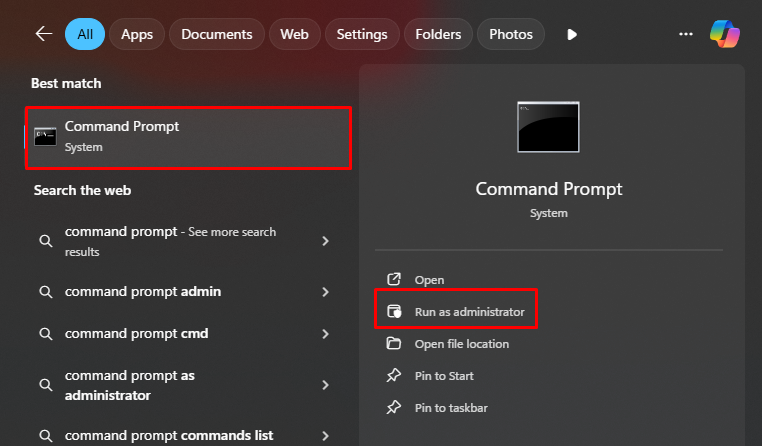Click the Pin to Start pin icon
This screenshot has height=446, width=762.
coord(394,376)
